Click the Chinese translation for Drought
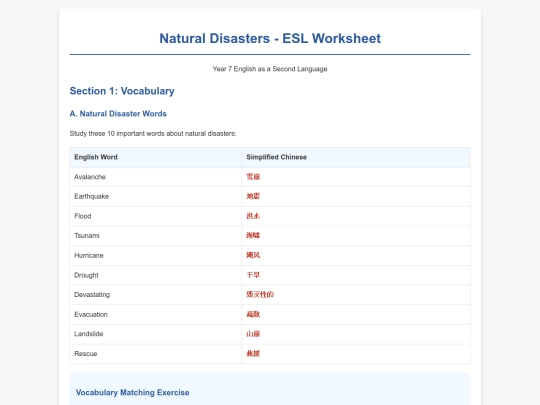The height and width of the screenshot is (405, 540). pos(253,275)
